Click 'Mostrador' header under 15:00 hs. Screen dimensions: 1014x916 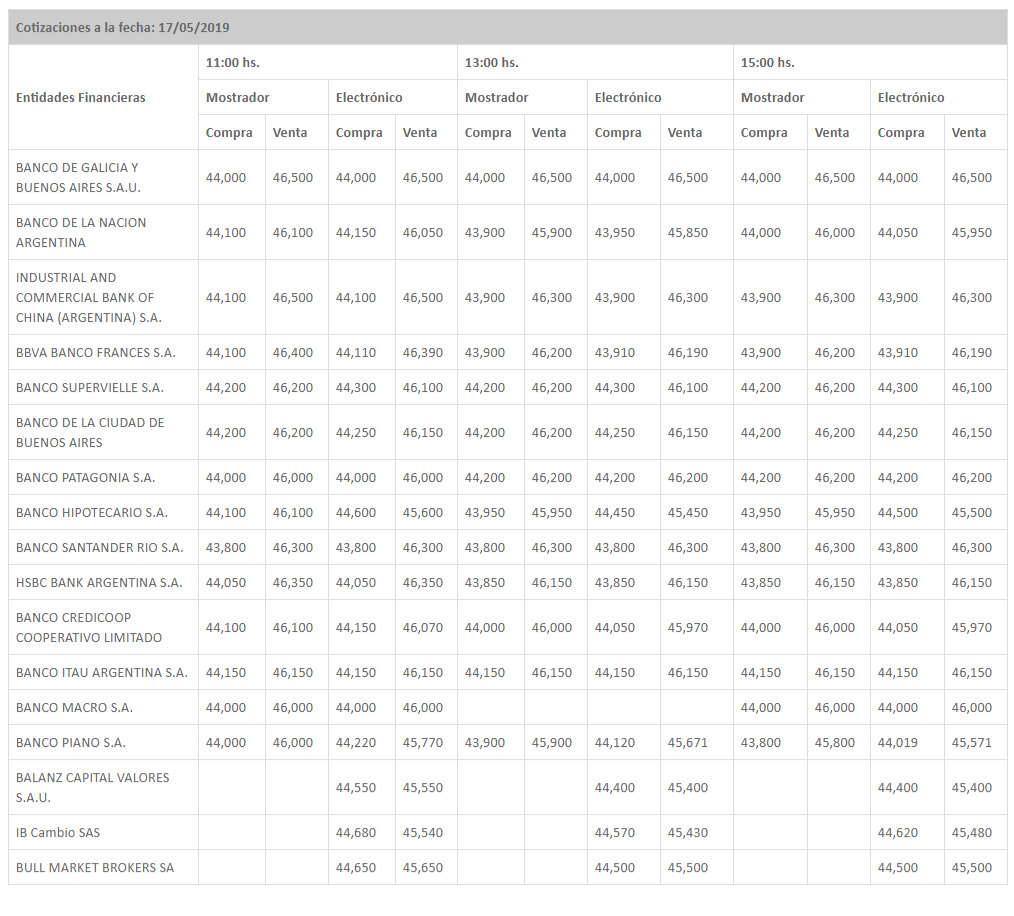773,98
